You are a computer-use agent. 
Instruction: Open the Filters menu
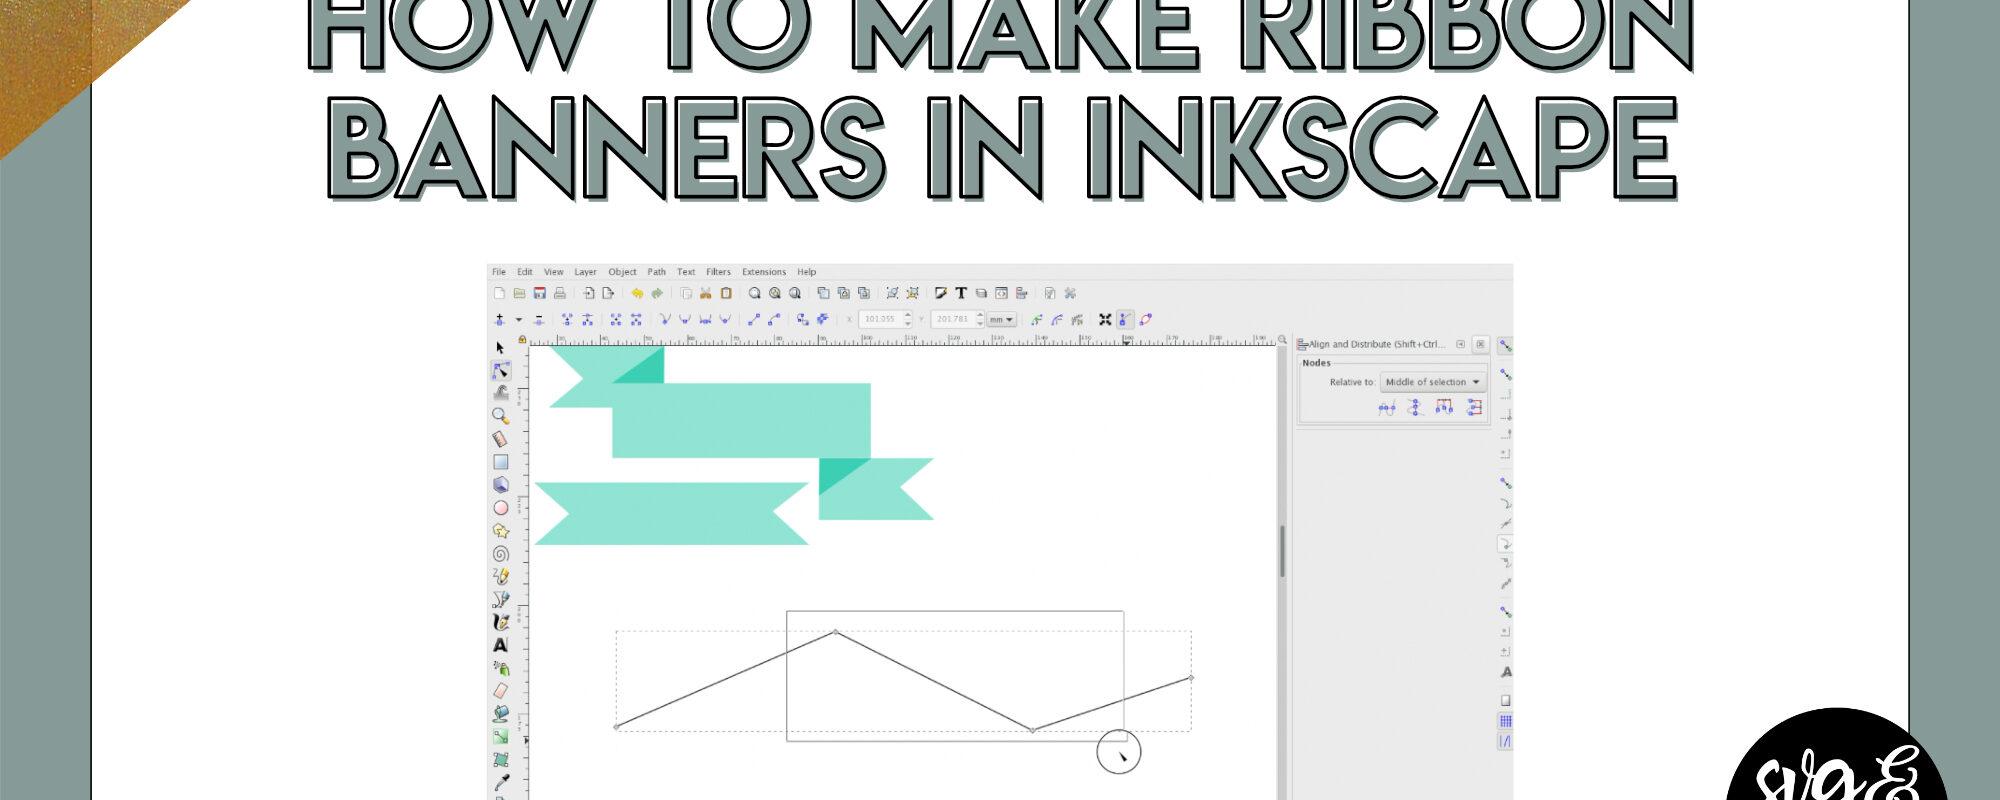point(718,272)
